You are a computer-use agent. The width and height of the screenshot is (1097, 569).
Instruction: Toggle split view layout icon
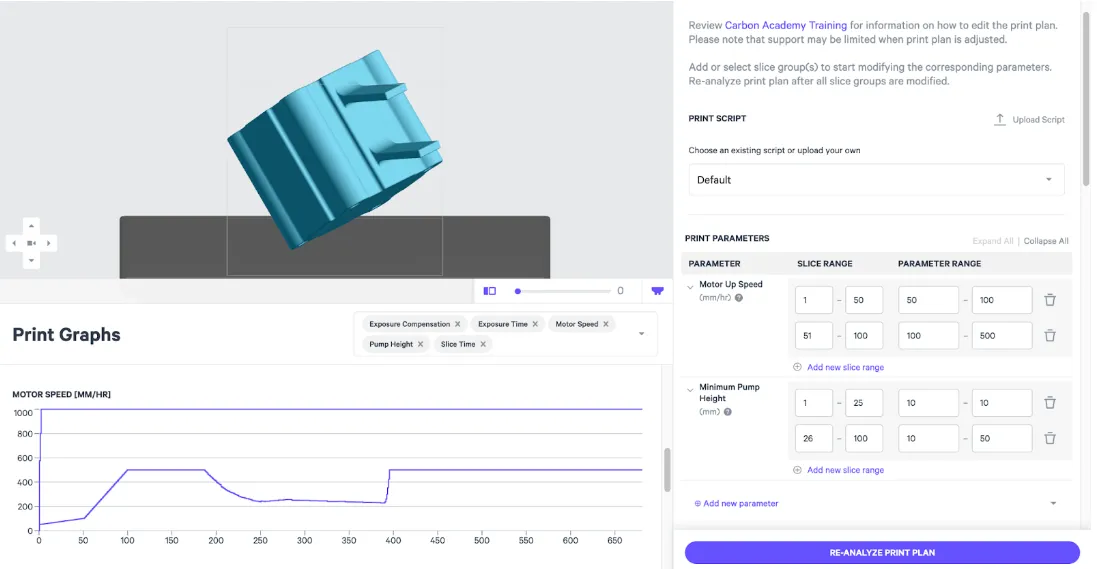pos(490,290)
